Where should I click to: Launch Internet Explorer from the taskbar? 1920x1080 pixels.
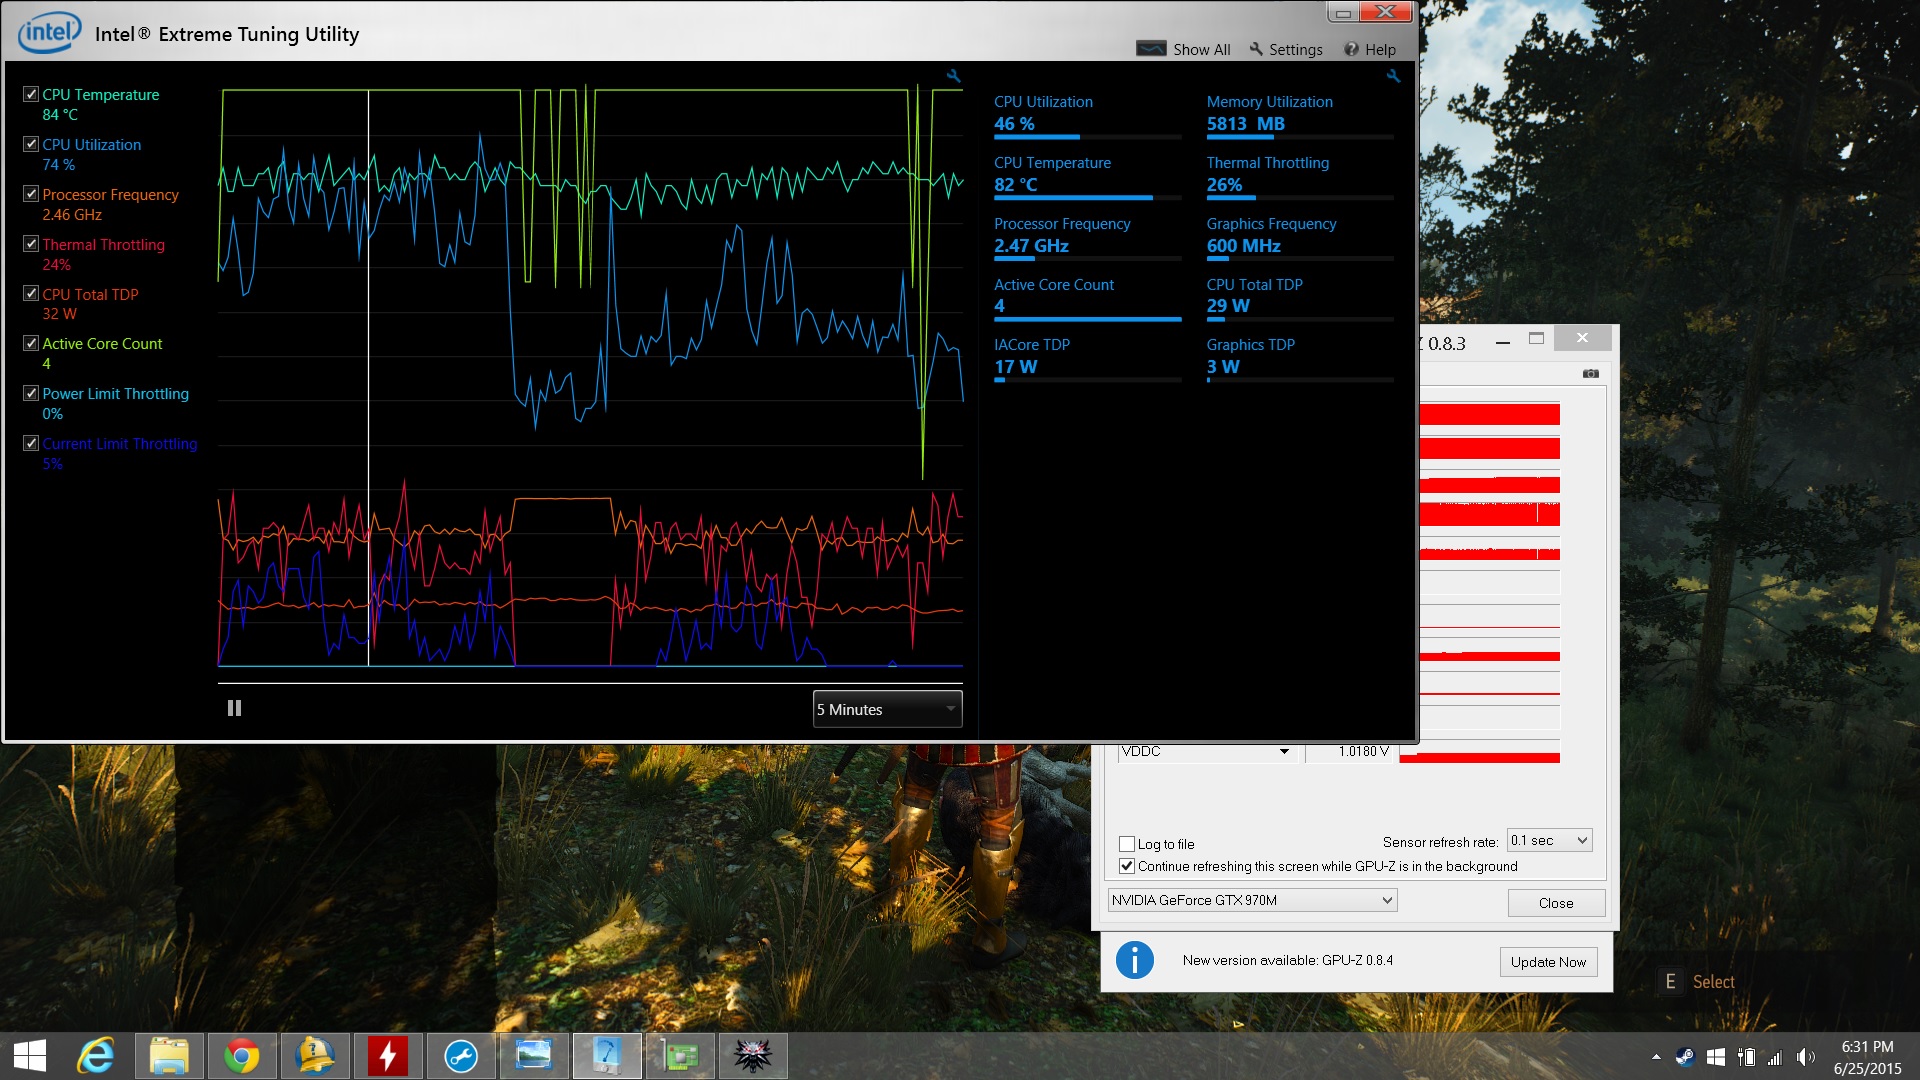tap(96, 1057)
